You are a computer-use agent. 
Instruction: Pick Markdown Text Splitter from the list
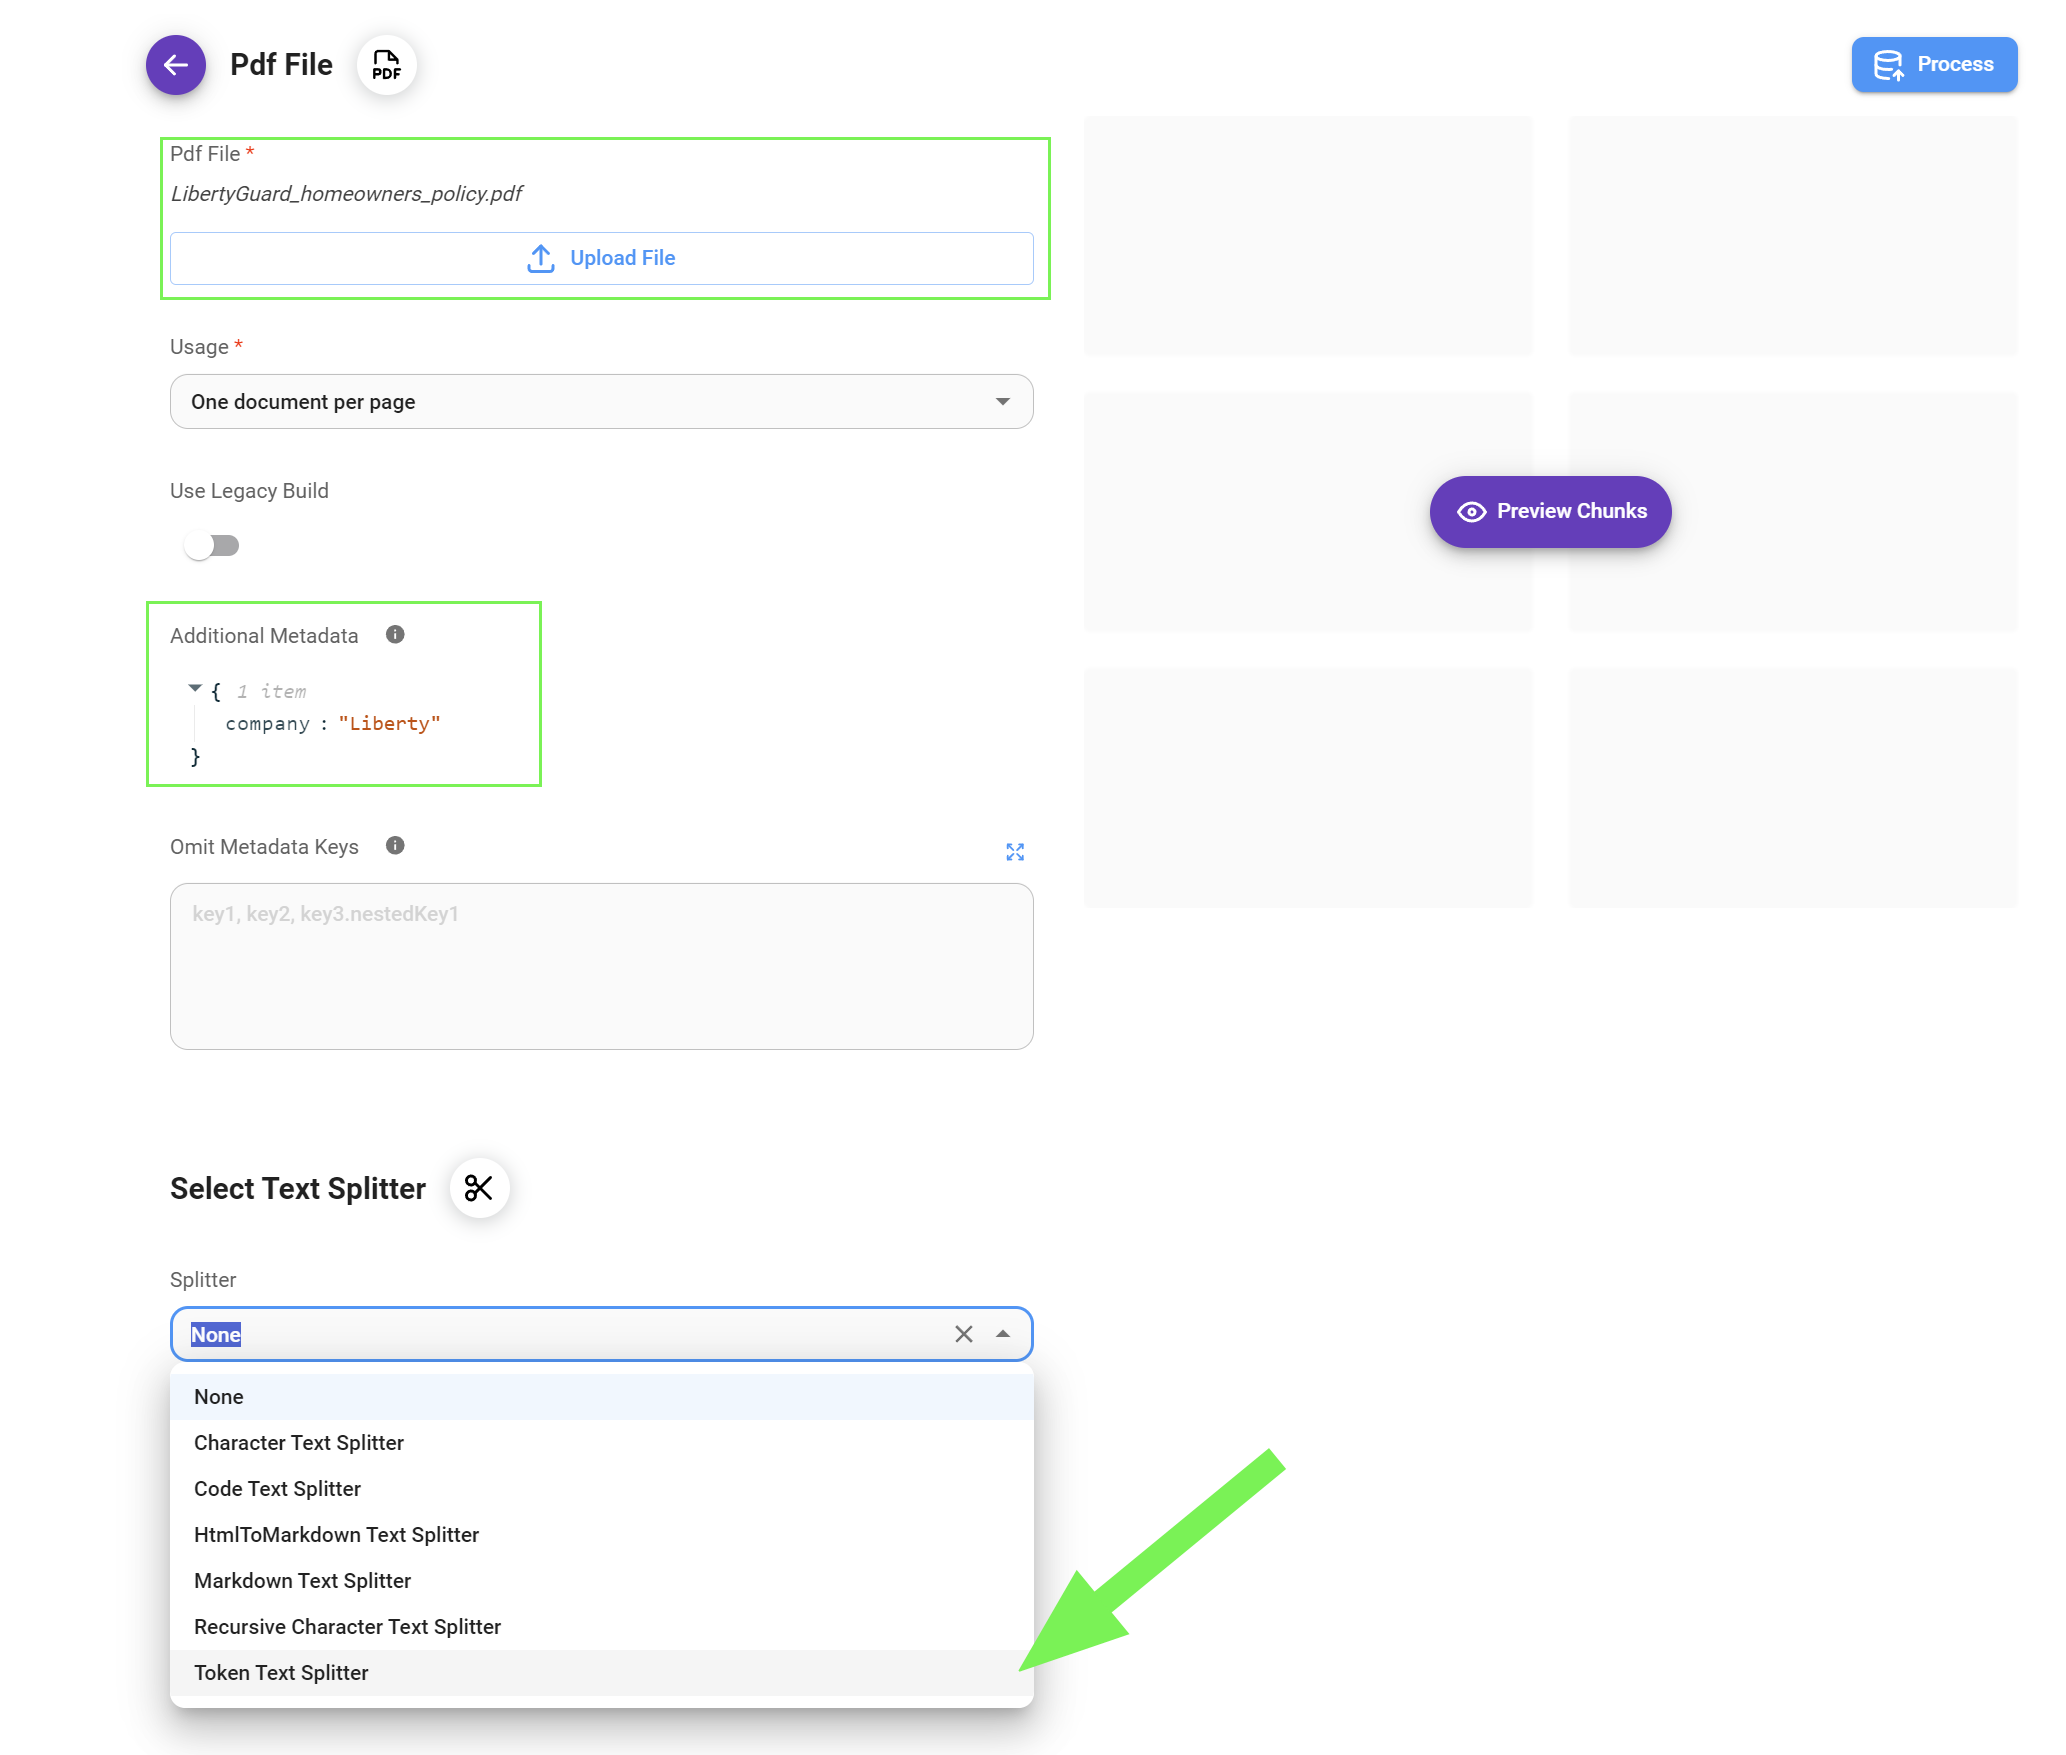pos(302,1581)
